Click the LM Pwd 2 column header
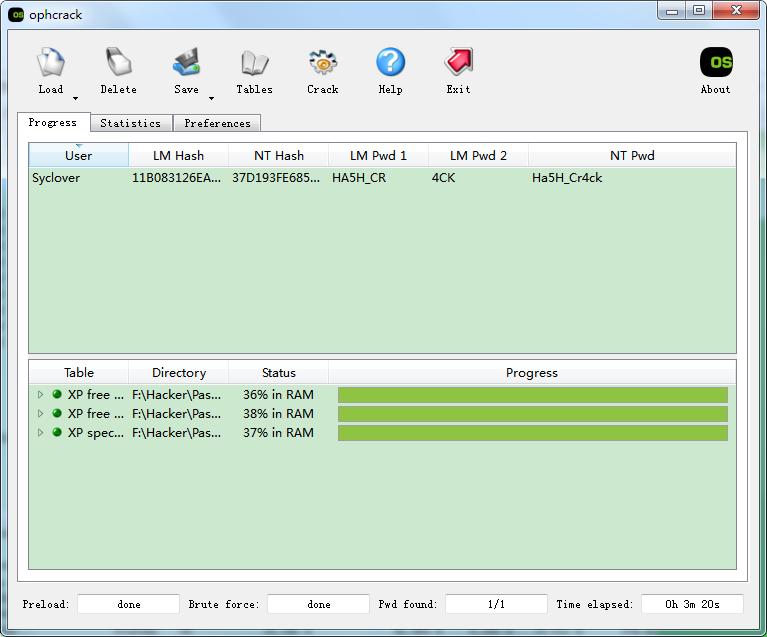The height and width of the screenshot is (637, 767). (478, 156)
